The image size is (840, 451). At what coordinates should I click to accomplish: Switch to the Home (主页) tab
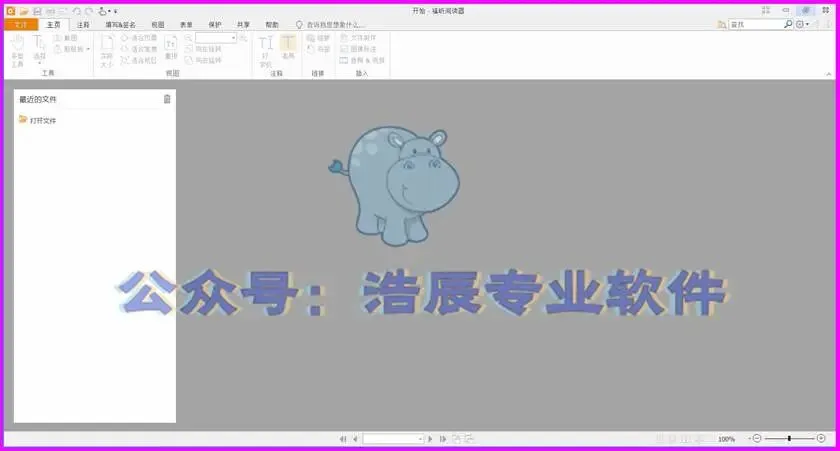(54, 25)
